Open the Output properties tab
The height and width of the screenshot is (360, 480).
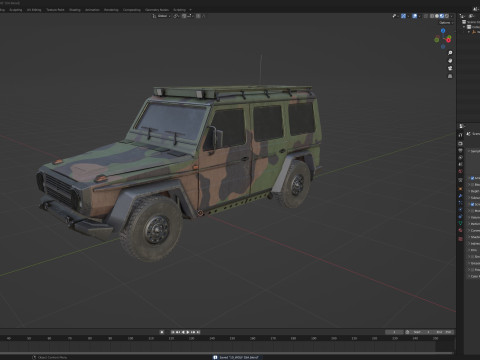[460, 150]
